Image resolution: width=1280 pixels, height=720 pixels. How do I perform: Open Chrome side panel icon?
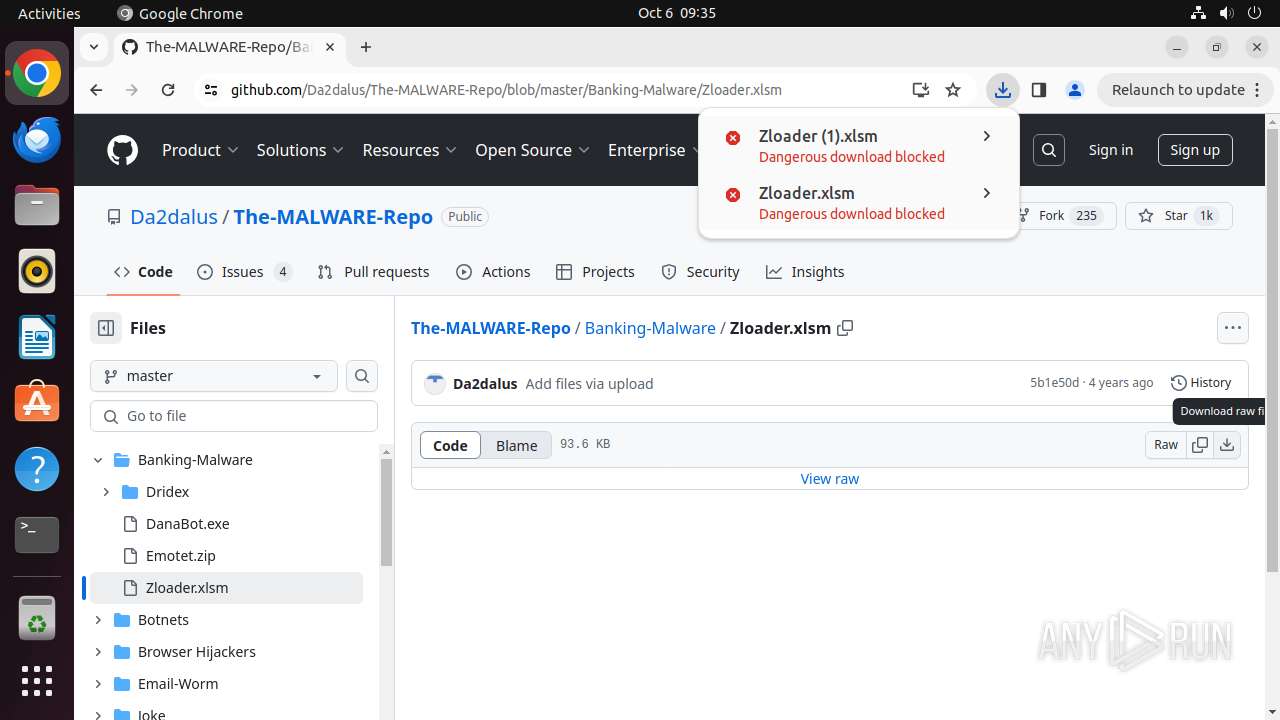tap(1039, 90)
